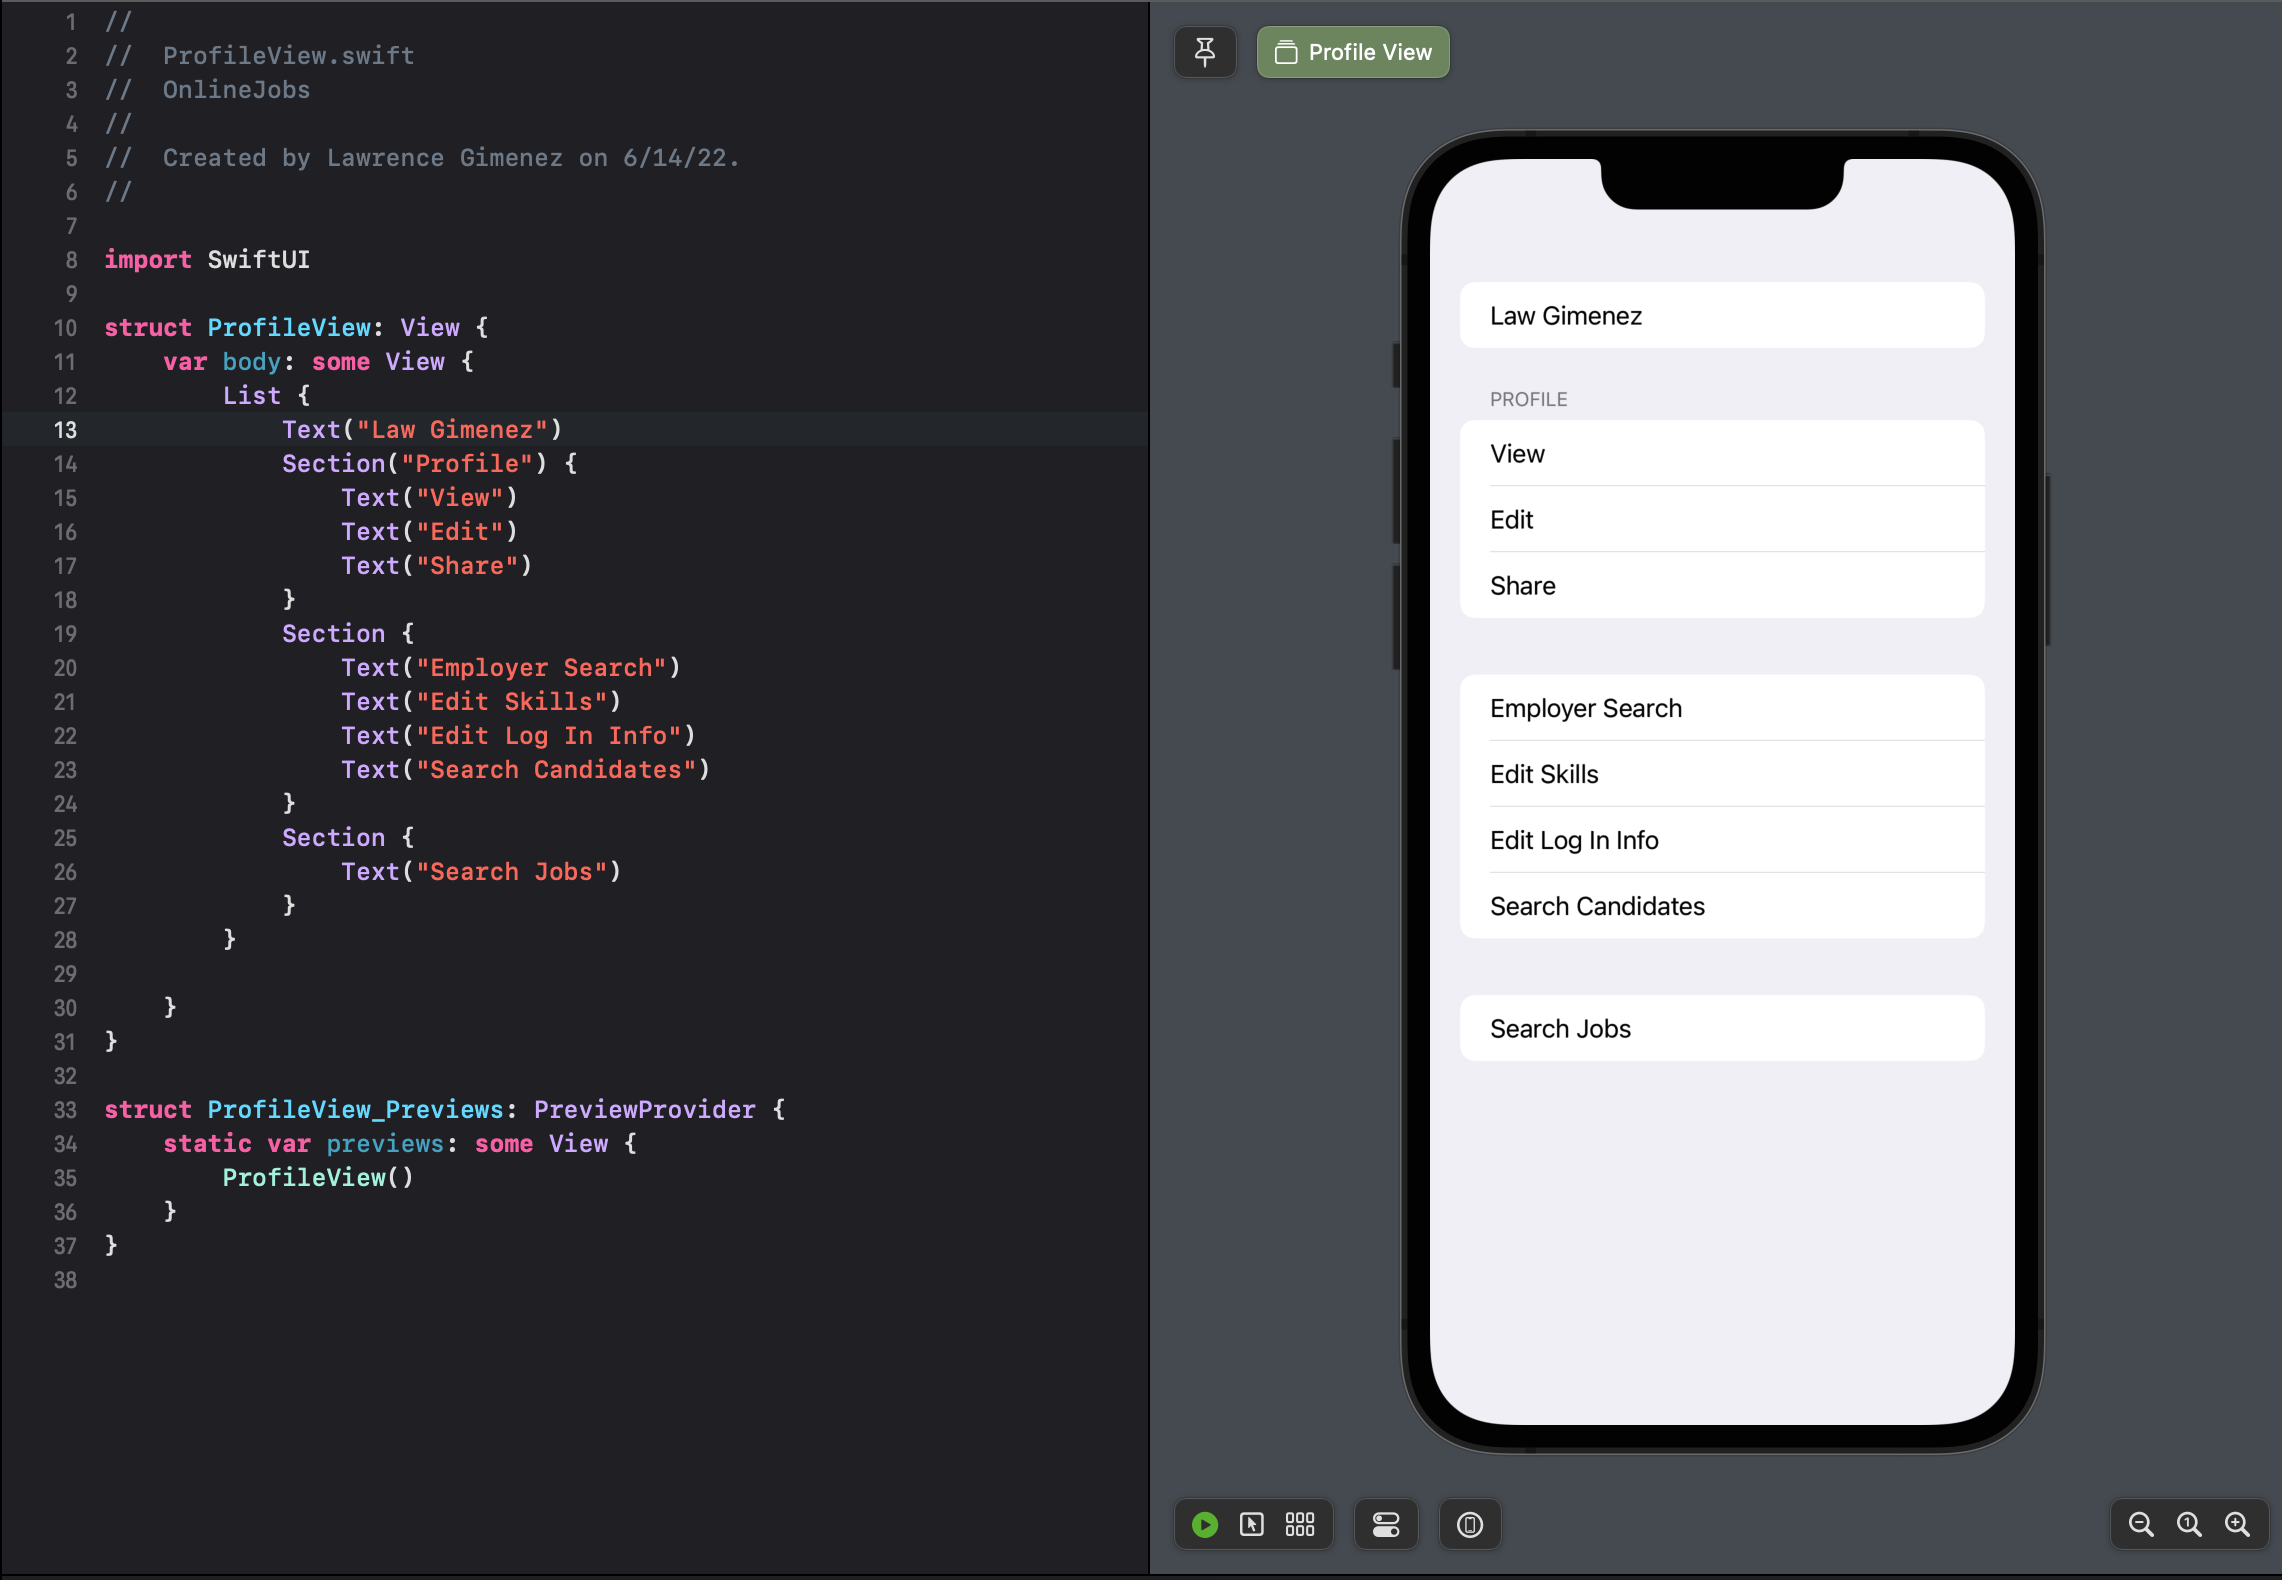Open the preview variants grid
Viewport: 2282px width, 1580px height.
click(x=1299, y=1524)
